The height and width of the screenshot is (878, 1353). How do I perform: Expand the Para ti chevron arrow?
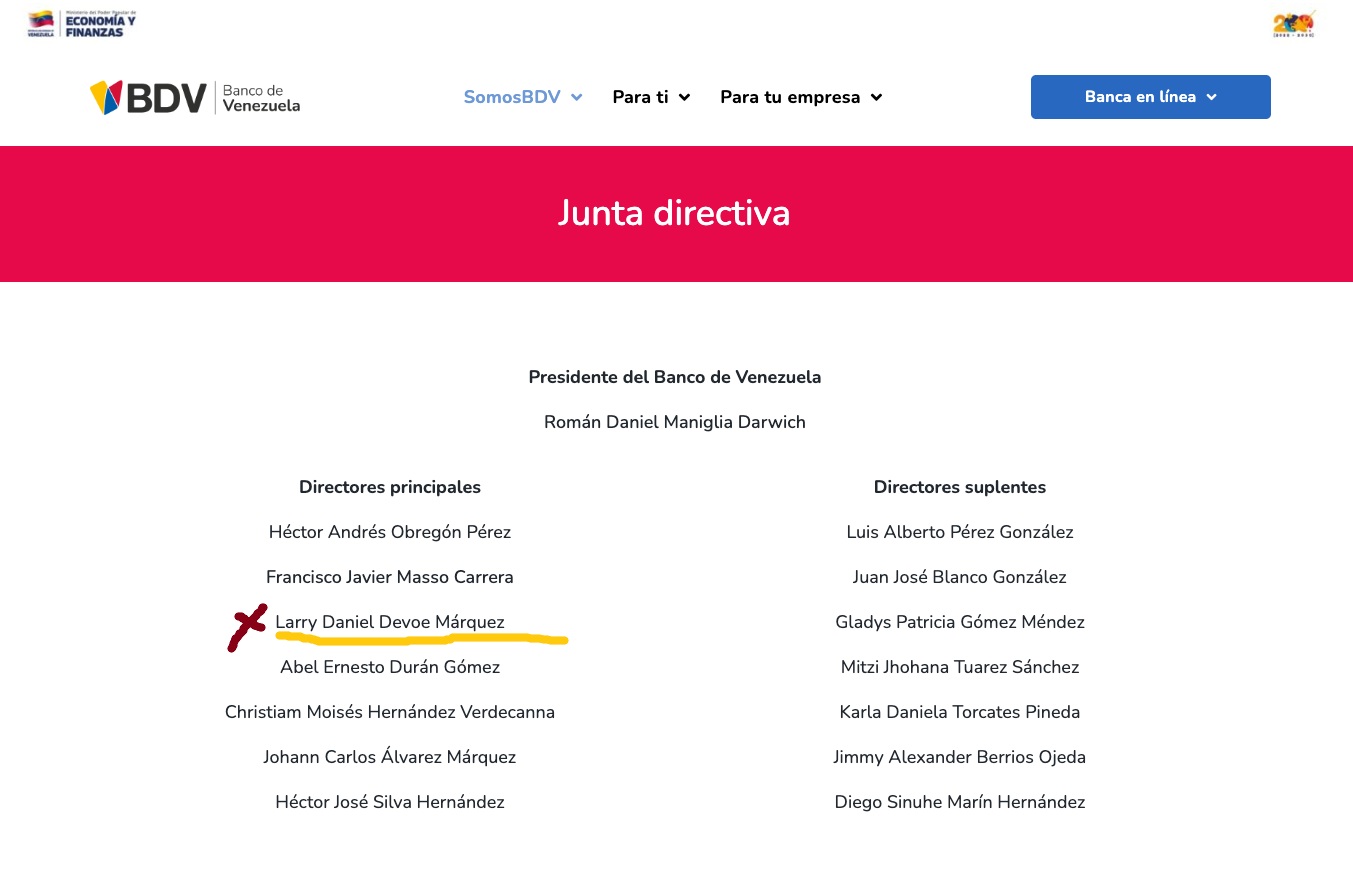684,98
